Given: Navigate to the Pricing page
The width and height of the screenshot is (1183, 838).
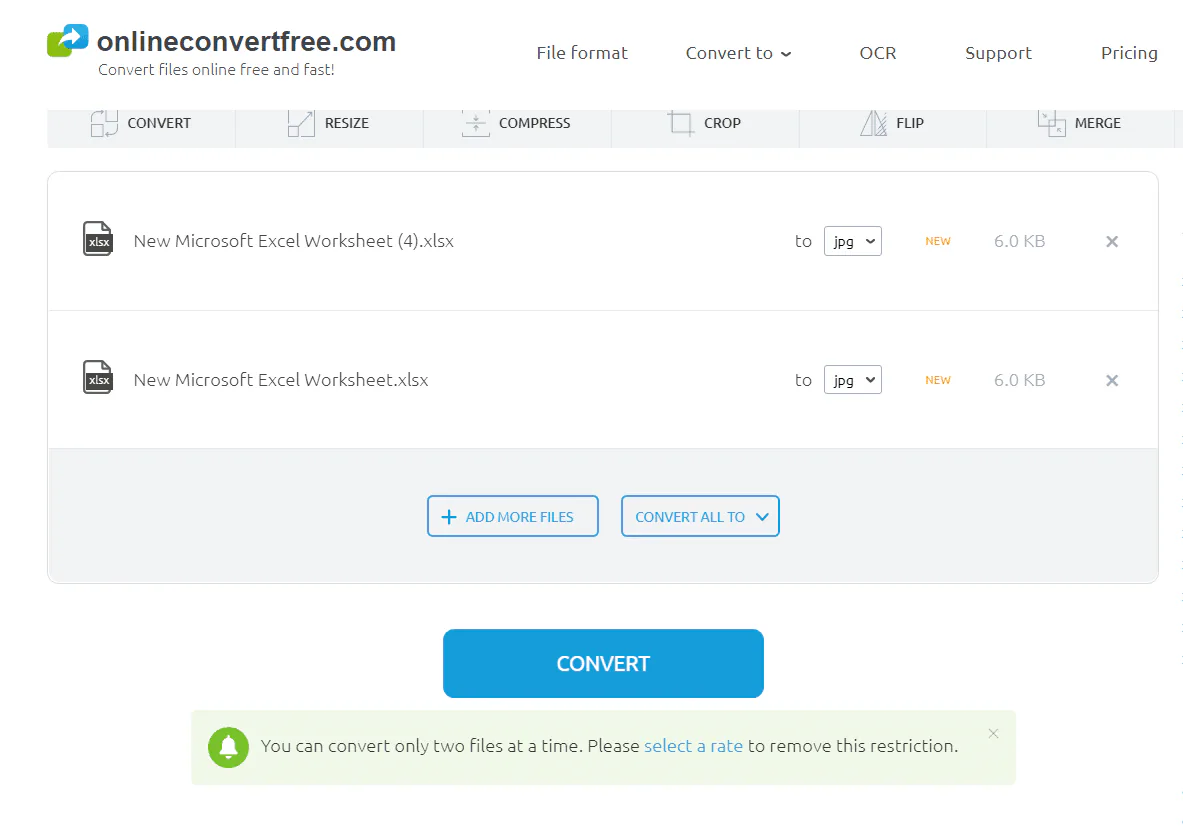Looking at the screenshot, I should point(1129,54).
